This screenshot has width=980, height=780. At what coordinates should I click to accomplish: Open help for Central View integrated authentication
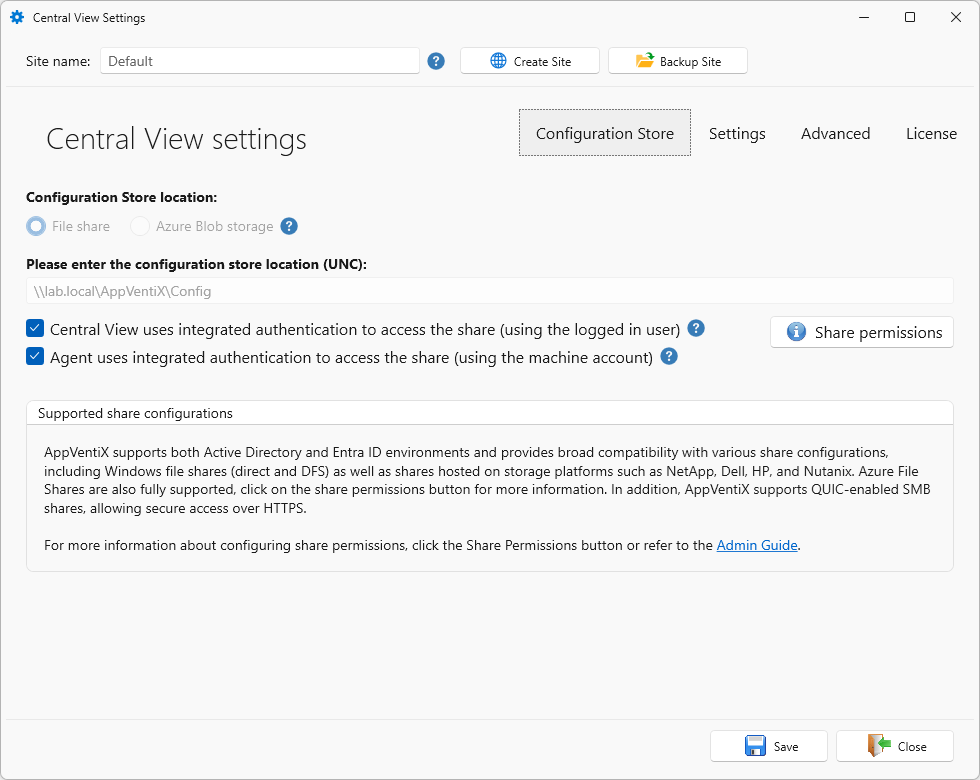[x=696, y=328]
